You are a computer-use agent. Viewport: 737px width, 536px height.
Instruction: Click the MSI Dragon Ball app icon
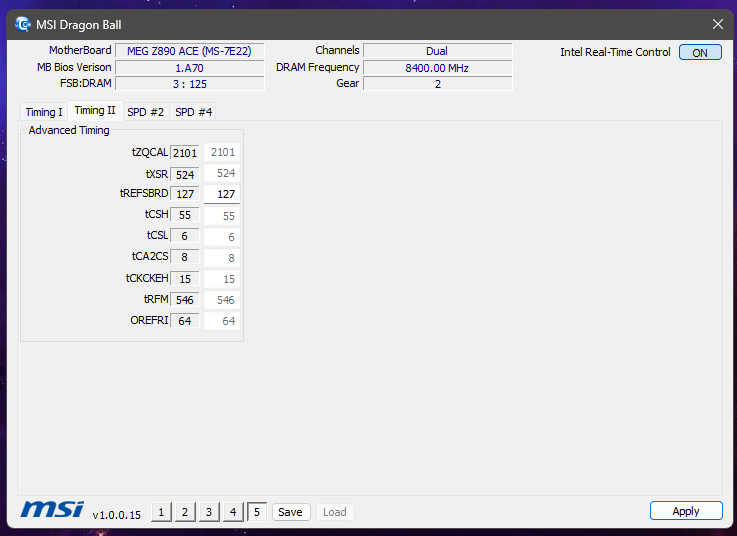coord(23,24)
